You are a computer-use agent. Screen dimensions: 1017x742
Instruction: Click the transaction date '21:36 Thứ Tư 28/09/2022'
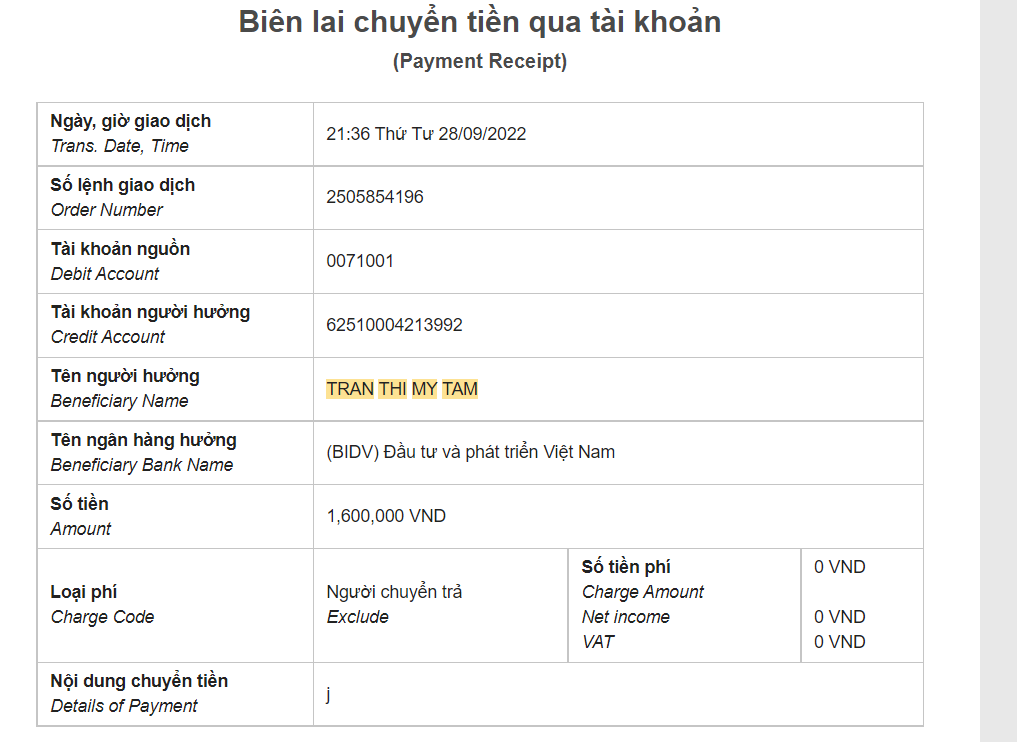point(426,134)
